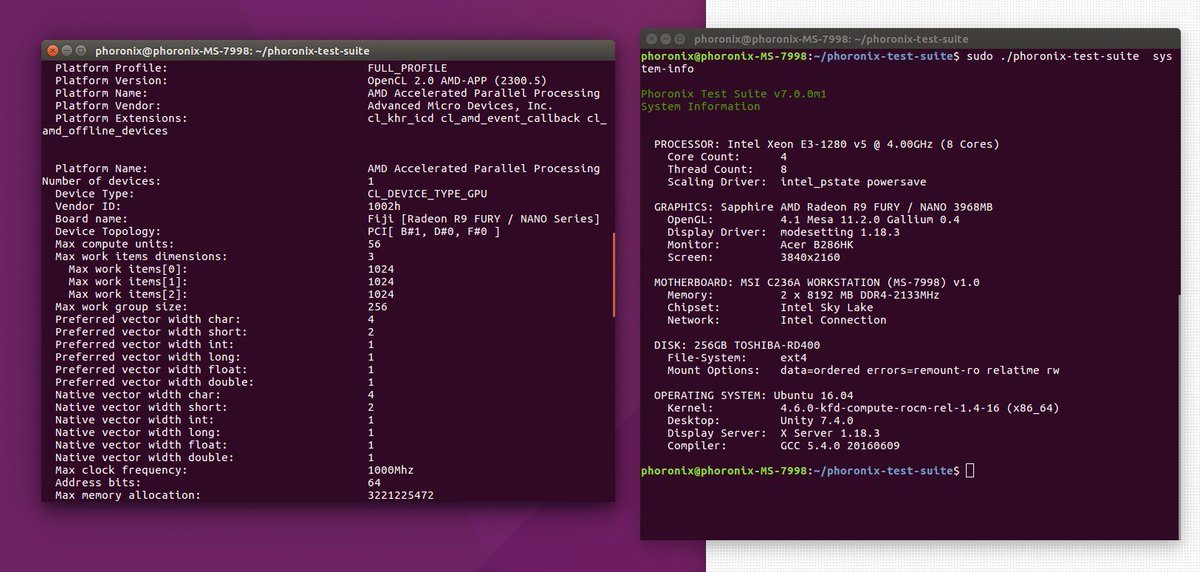Minimize the left OpenCL info terminal window
Screen dimensions: 1200x572
66,50
